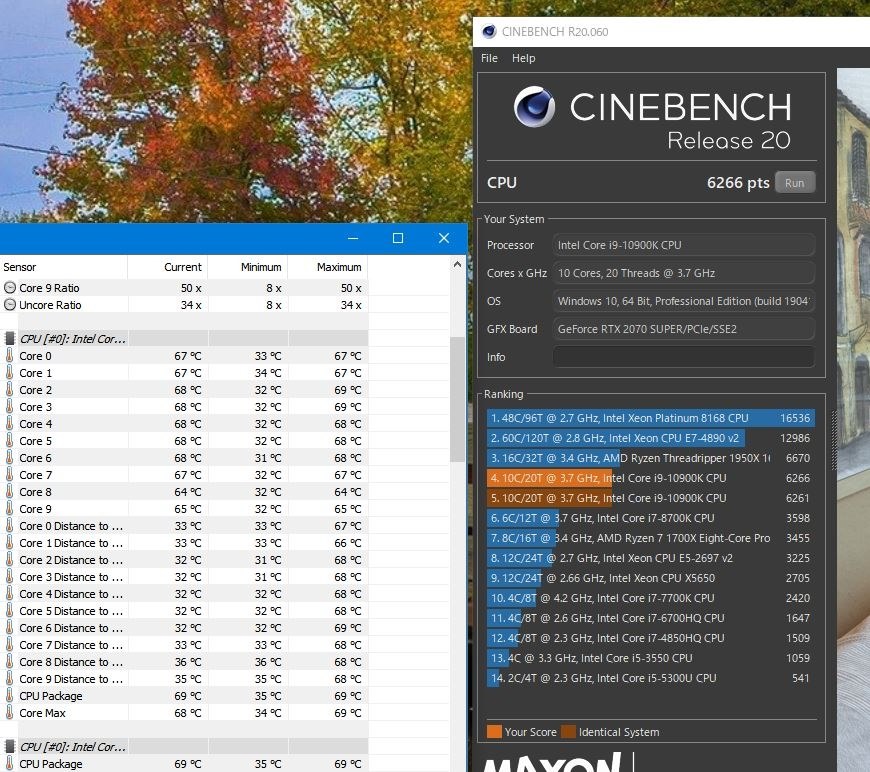Click the Core 4 thermometer icon
Image resolution: width=870 pixels, height=772 pixels.
point(9,423)
